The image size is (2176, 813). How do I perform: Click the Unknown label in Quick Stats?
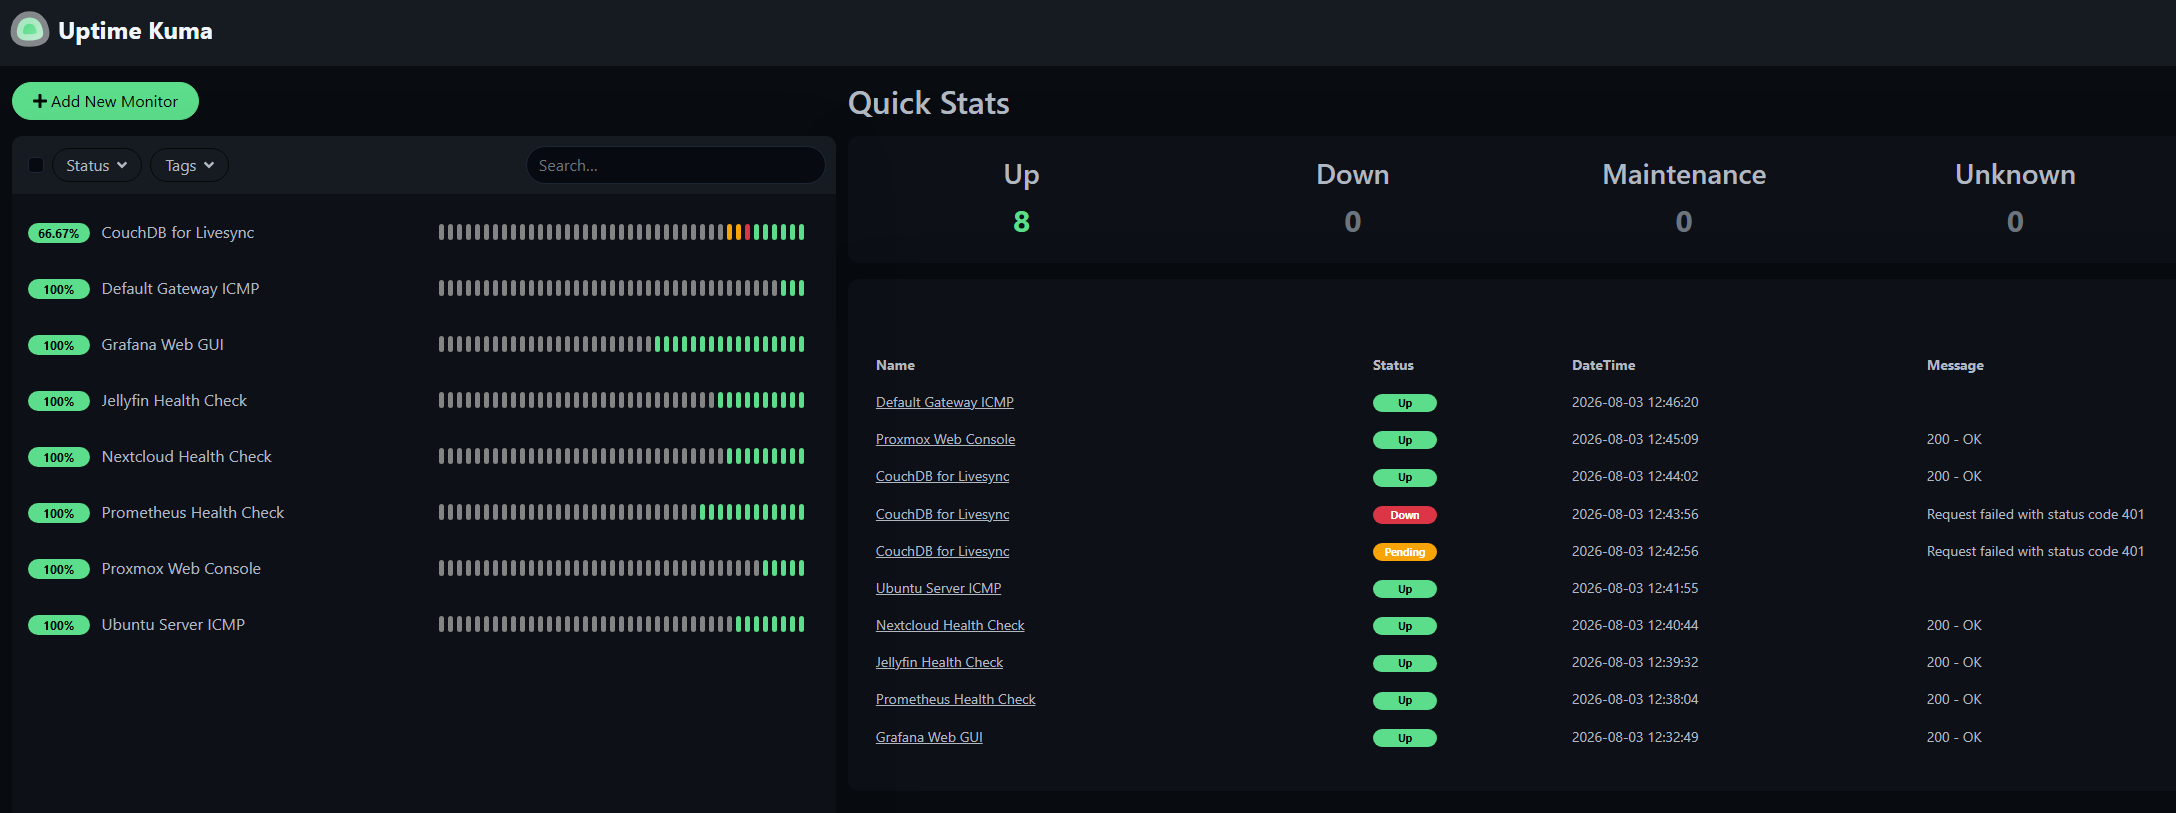pos(2015,174)
